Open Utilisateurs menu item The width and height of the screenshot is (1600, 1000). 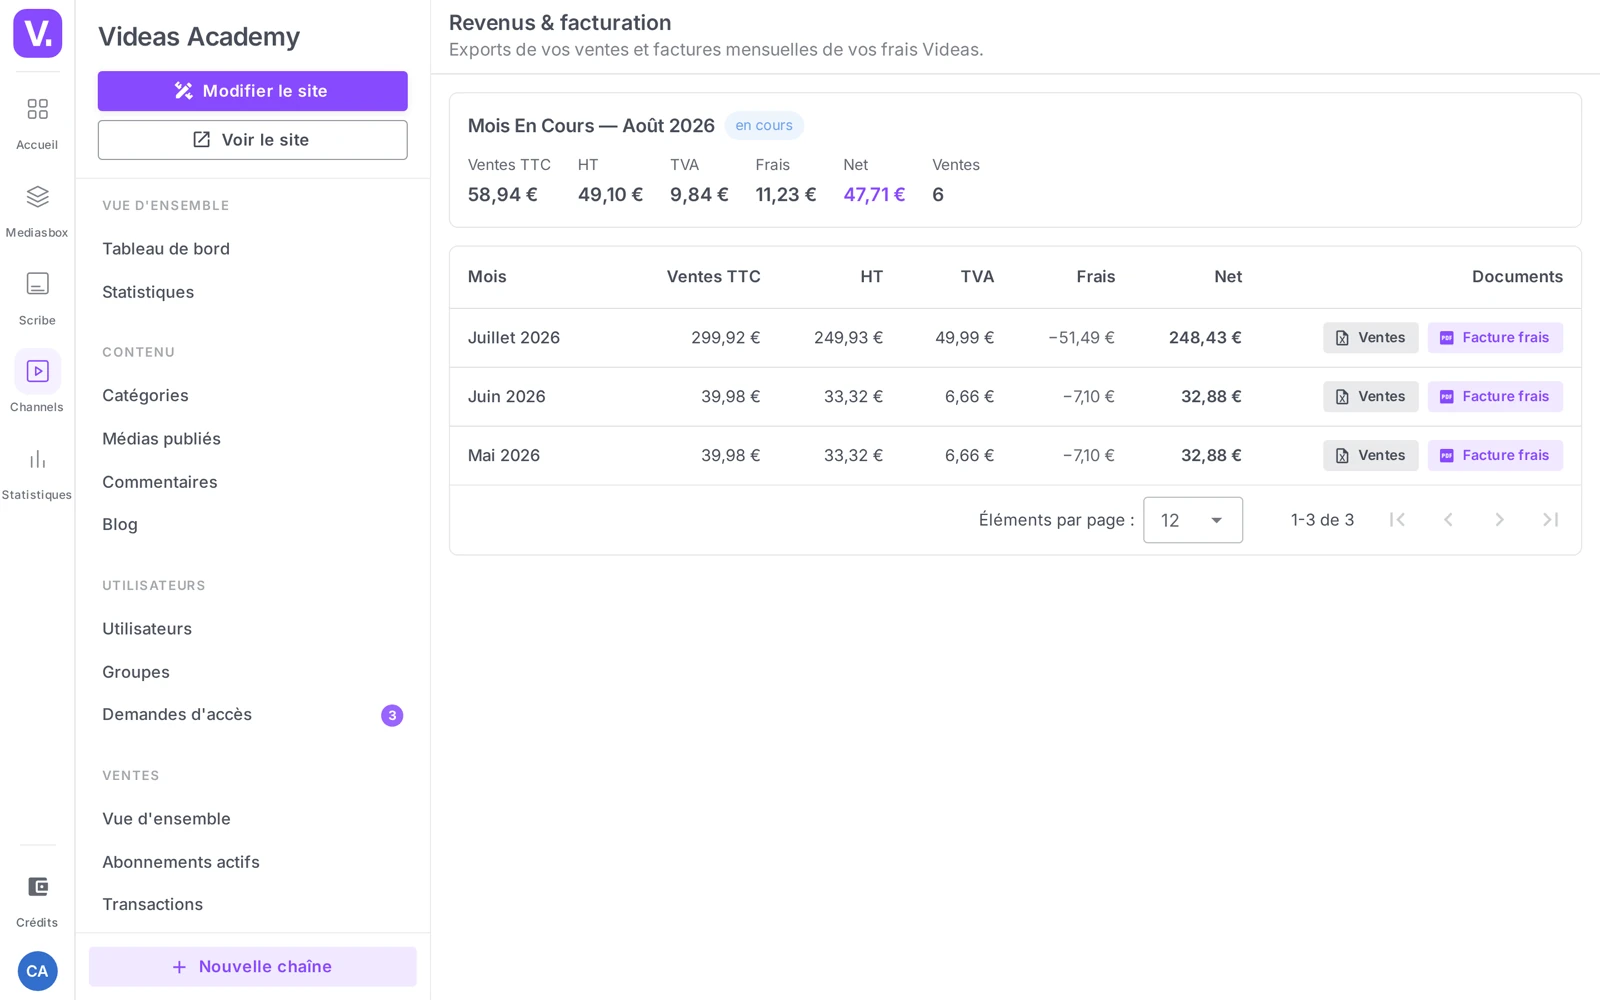[147, 629]
